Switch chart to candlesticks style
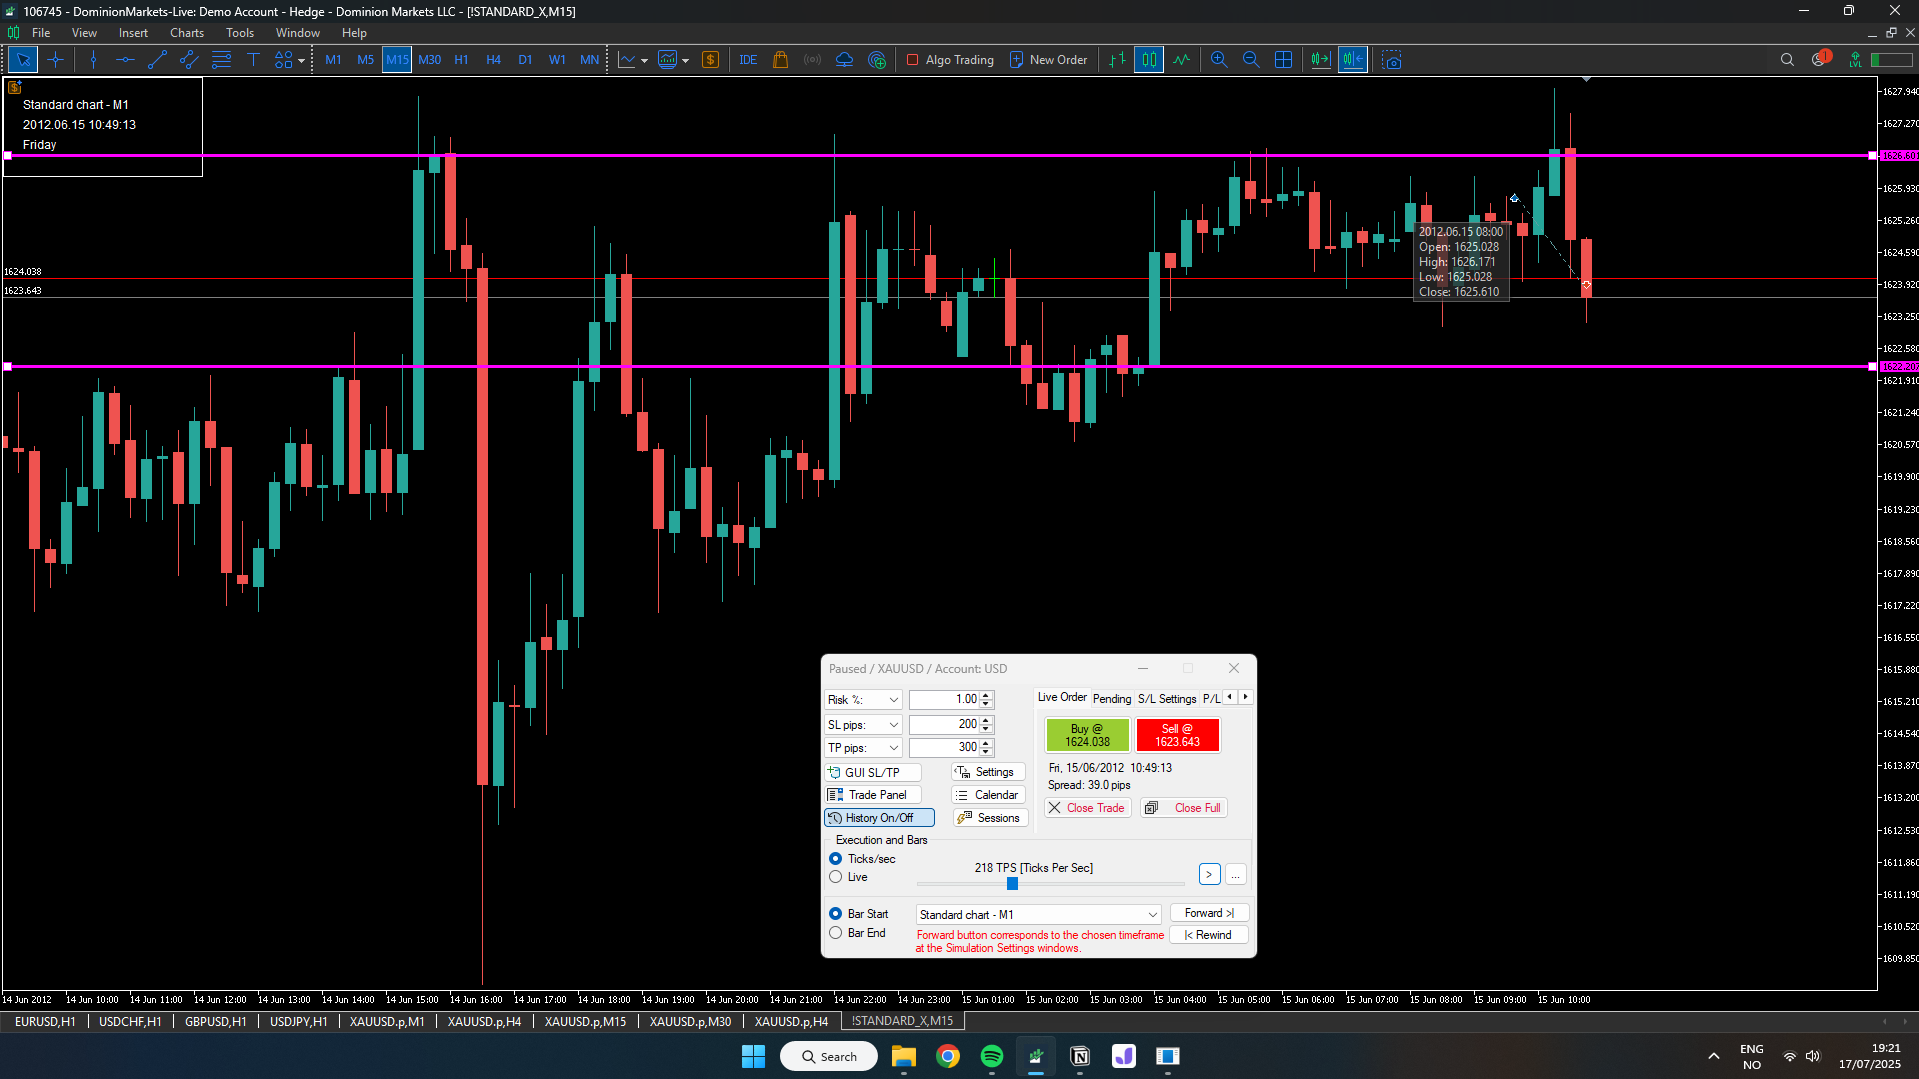The height and width of the screenshot is (1079, 1919). click(x=1149, y=60)
